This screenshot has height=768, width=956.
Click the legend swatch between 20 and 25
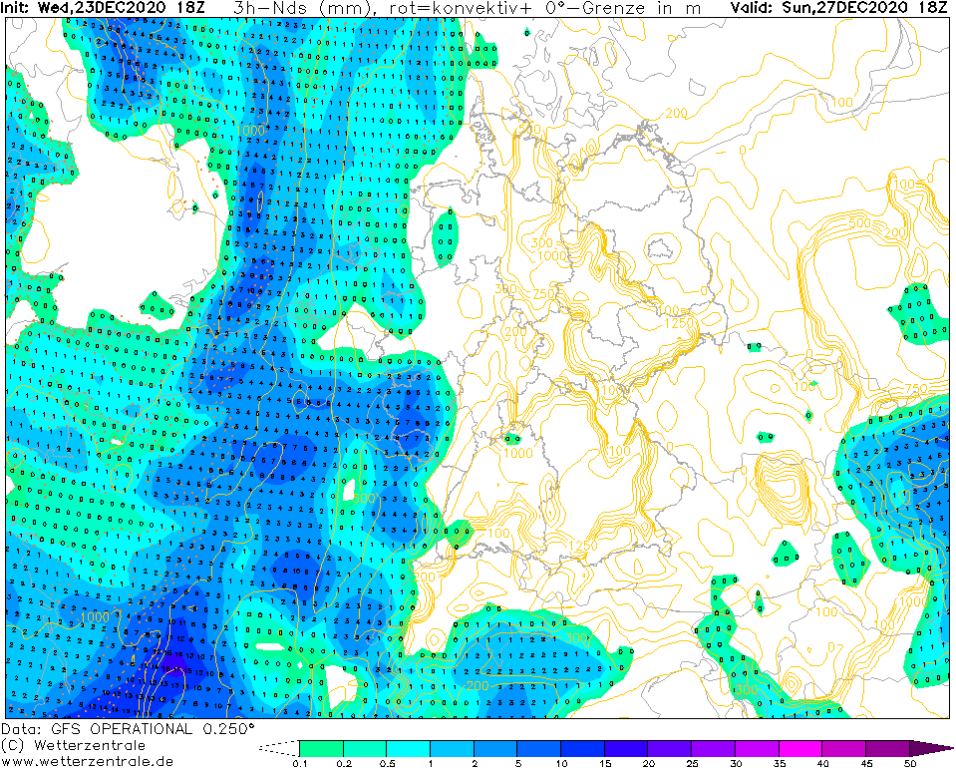pyautogui.click(x=669, y=747)
